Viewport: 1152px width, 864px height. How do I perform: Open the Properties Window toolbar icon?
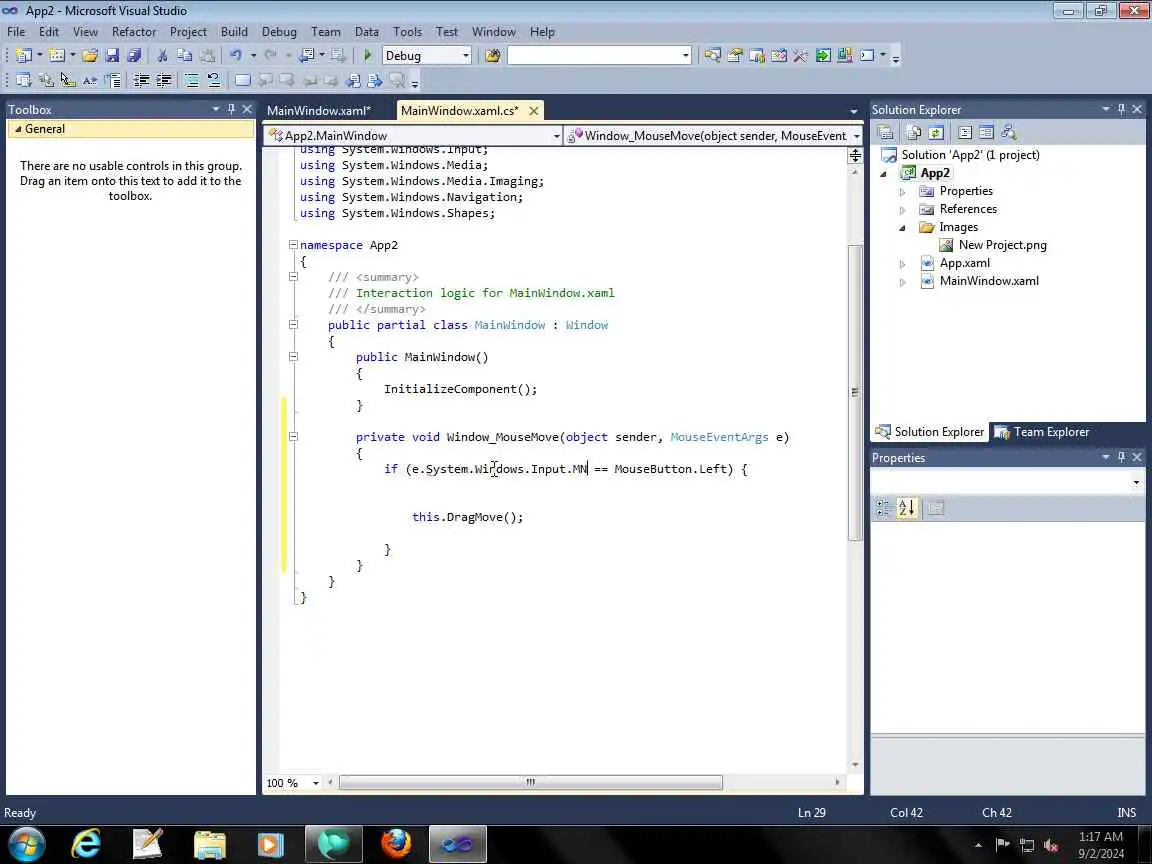pos(735,55)
